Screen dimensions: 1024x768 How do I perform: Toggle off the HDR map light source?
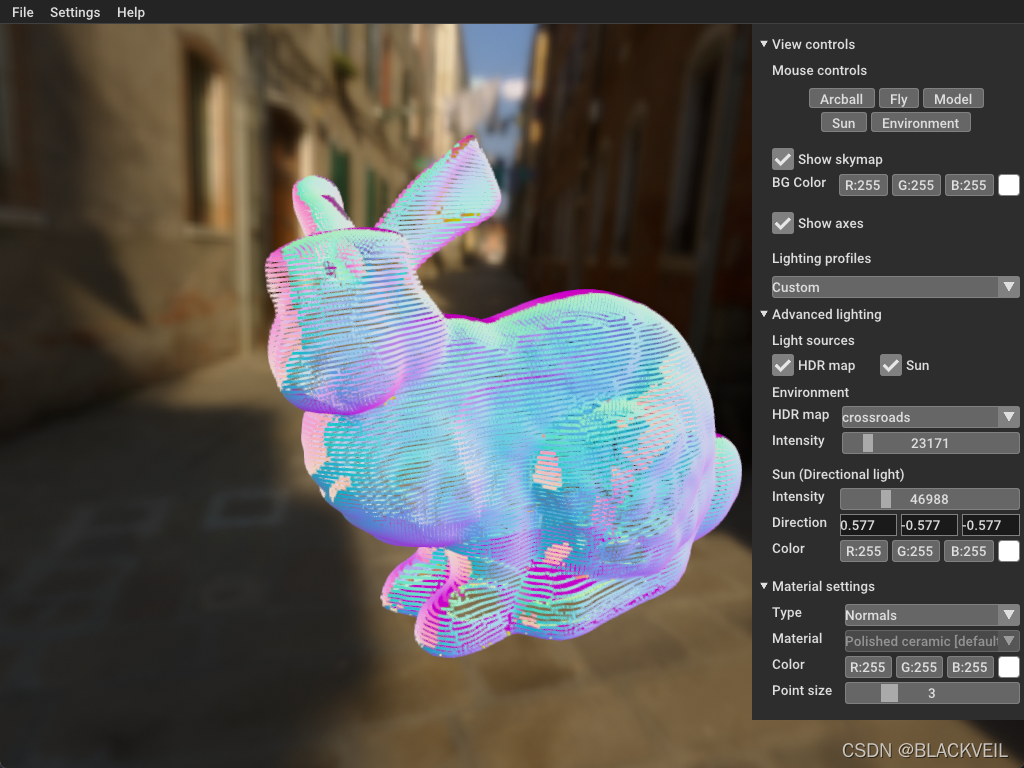click(782, 365)
